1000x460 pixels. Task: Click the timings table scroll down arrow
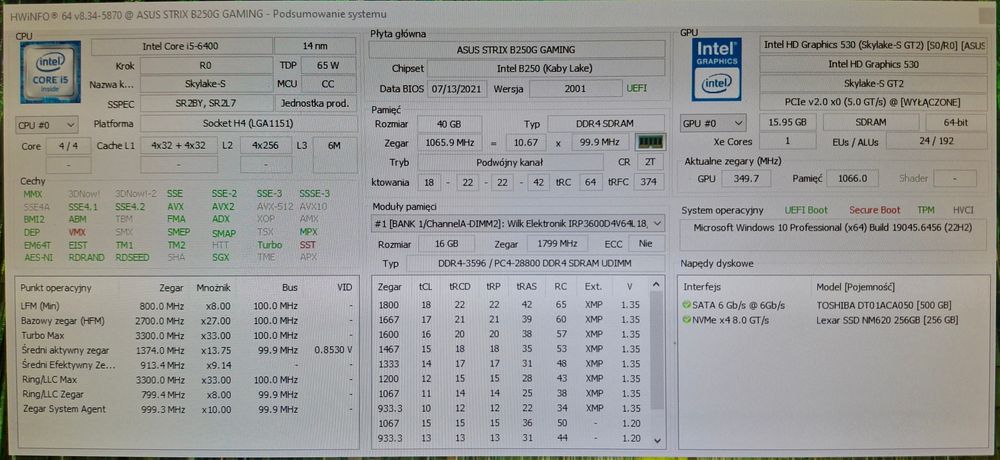click(x=655, y=440)
